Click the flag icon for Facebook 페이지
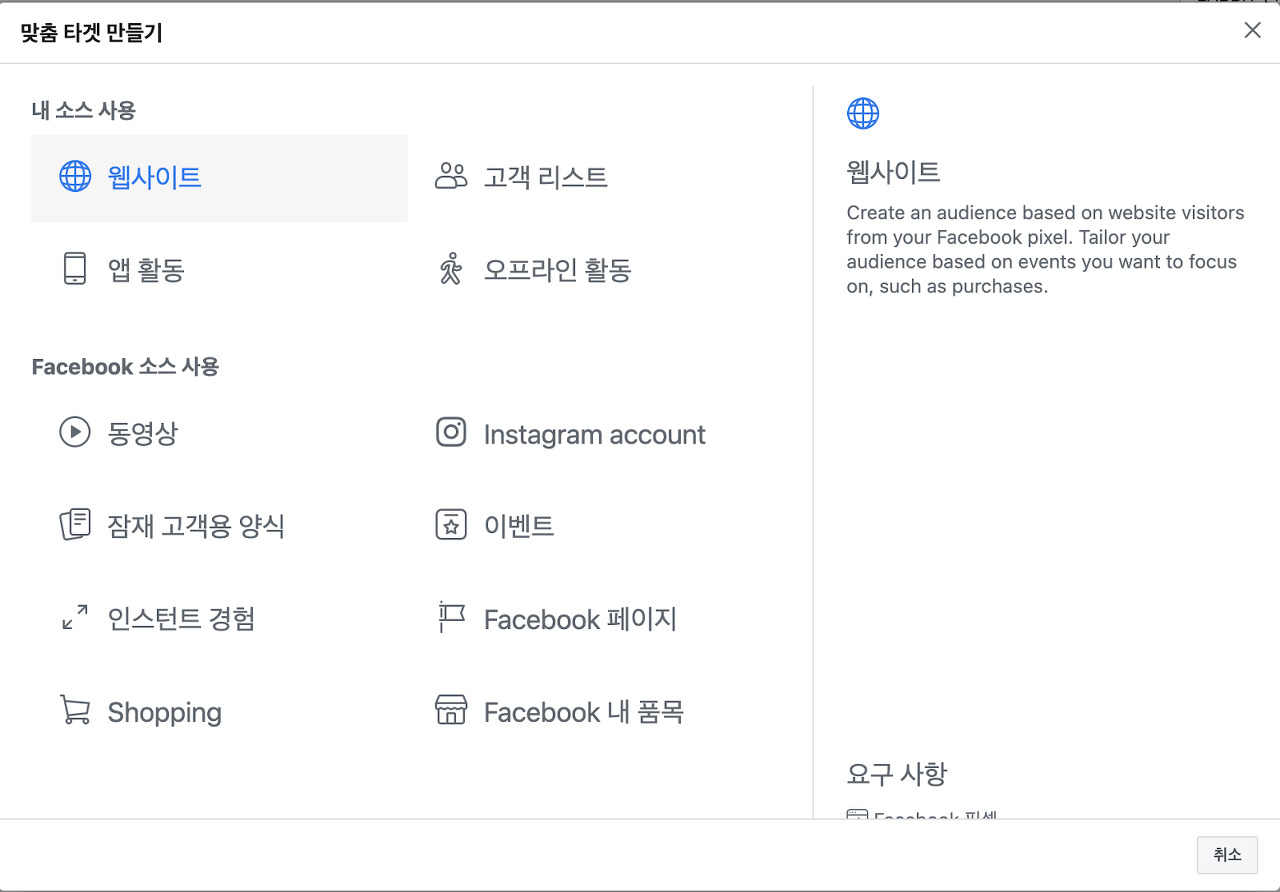This screenshot has width=1280, height=892. click(451, 618)
